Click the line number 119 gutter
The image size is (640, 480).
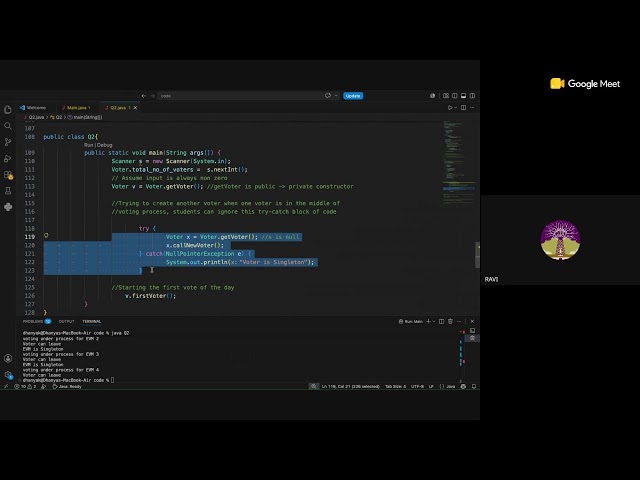point(30,237)
